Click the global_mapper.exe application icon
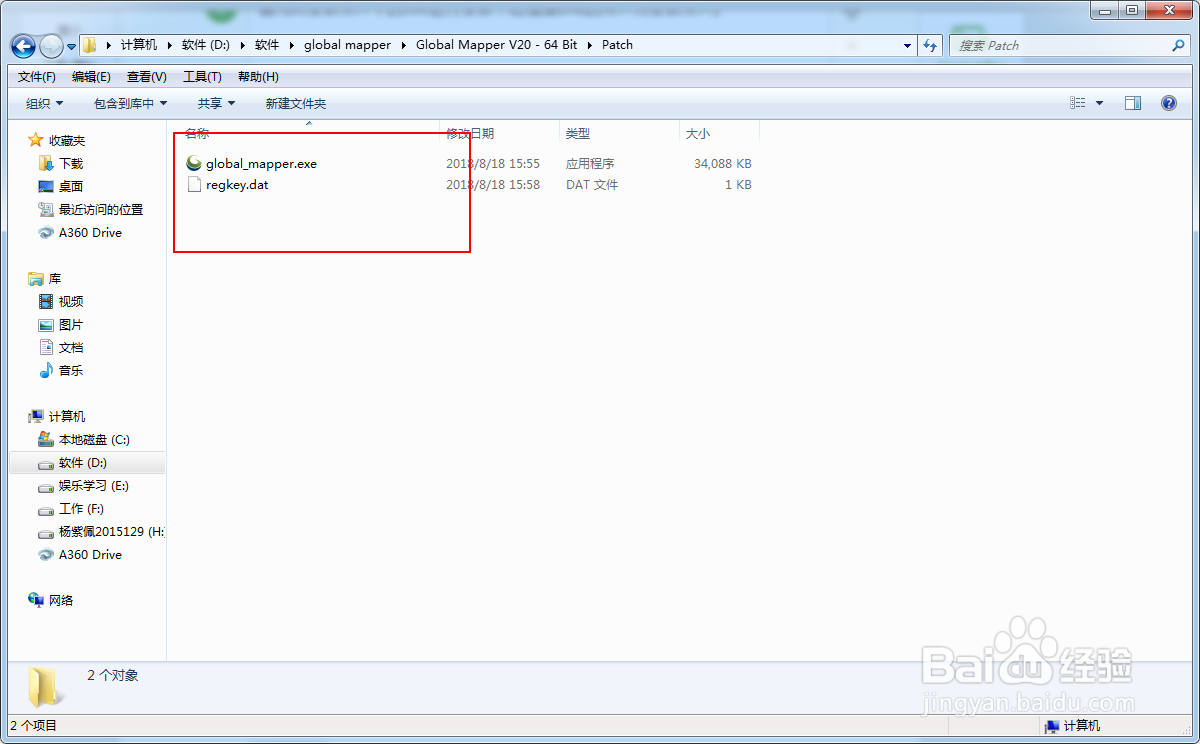Image resolution: width=1200 pixels, height=744 pixels. (x=194, y=163)
